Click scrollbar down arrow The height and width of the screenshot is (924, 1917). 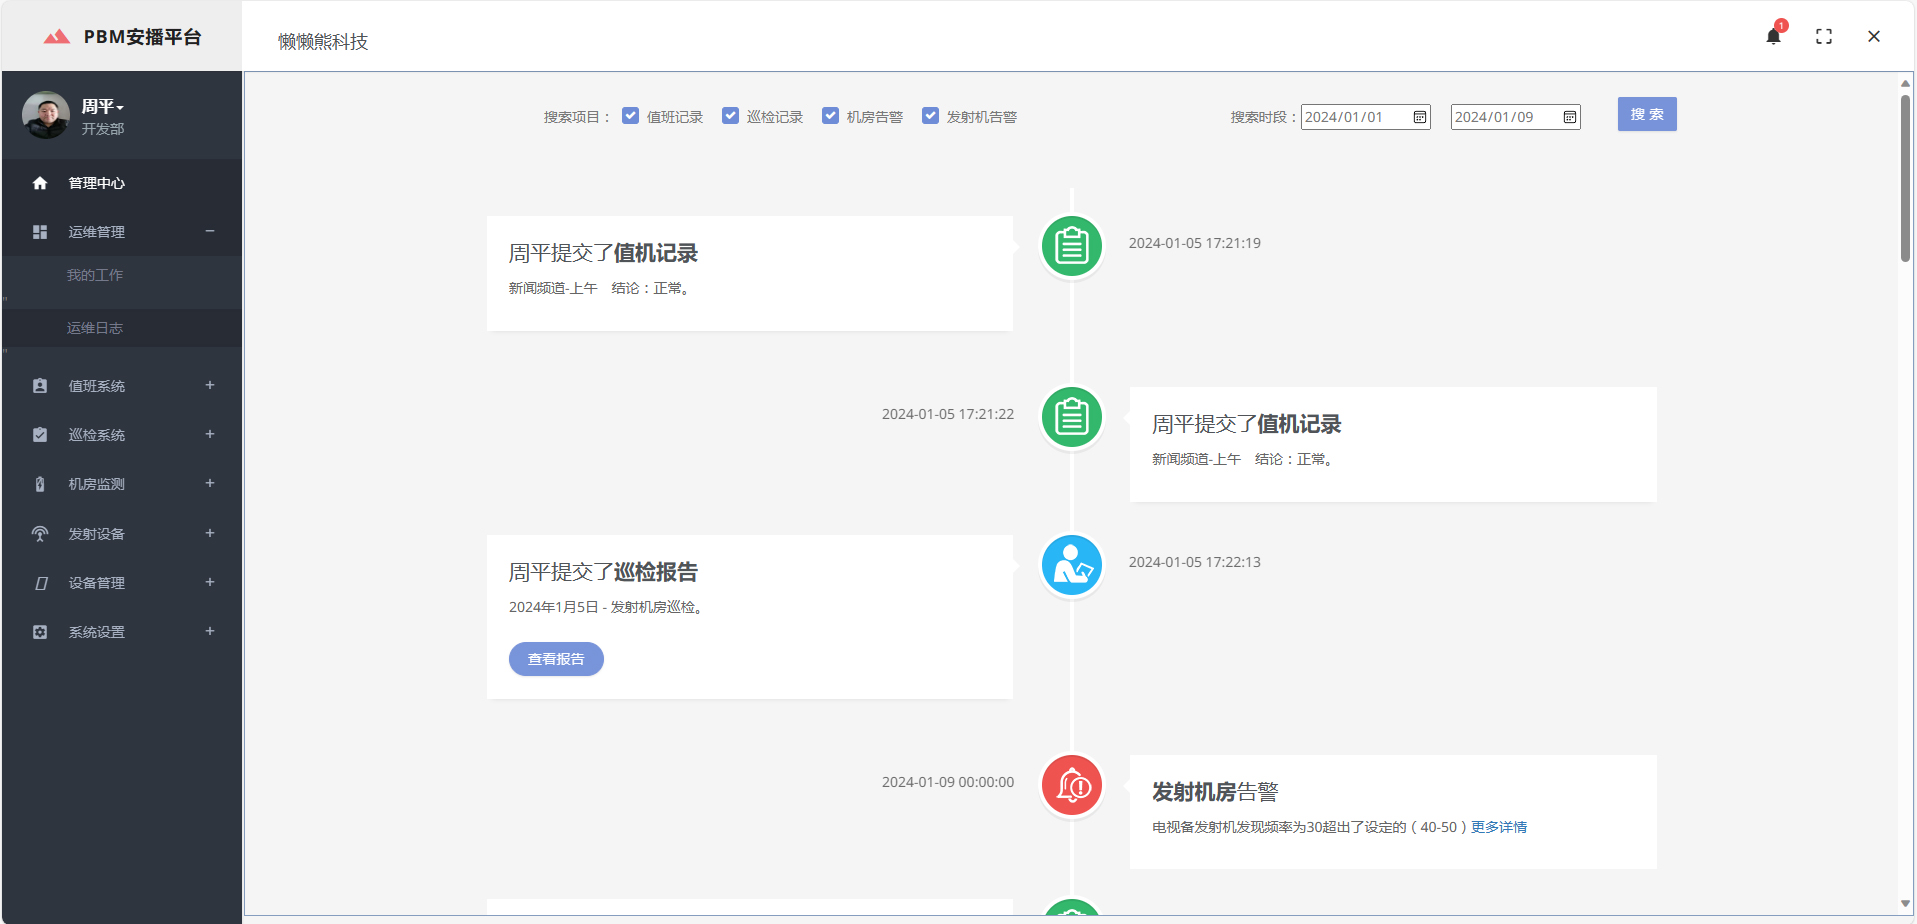1905,904
